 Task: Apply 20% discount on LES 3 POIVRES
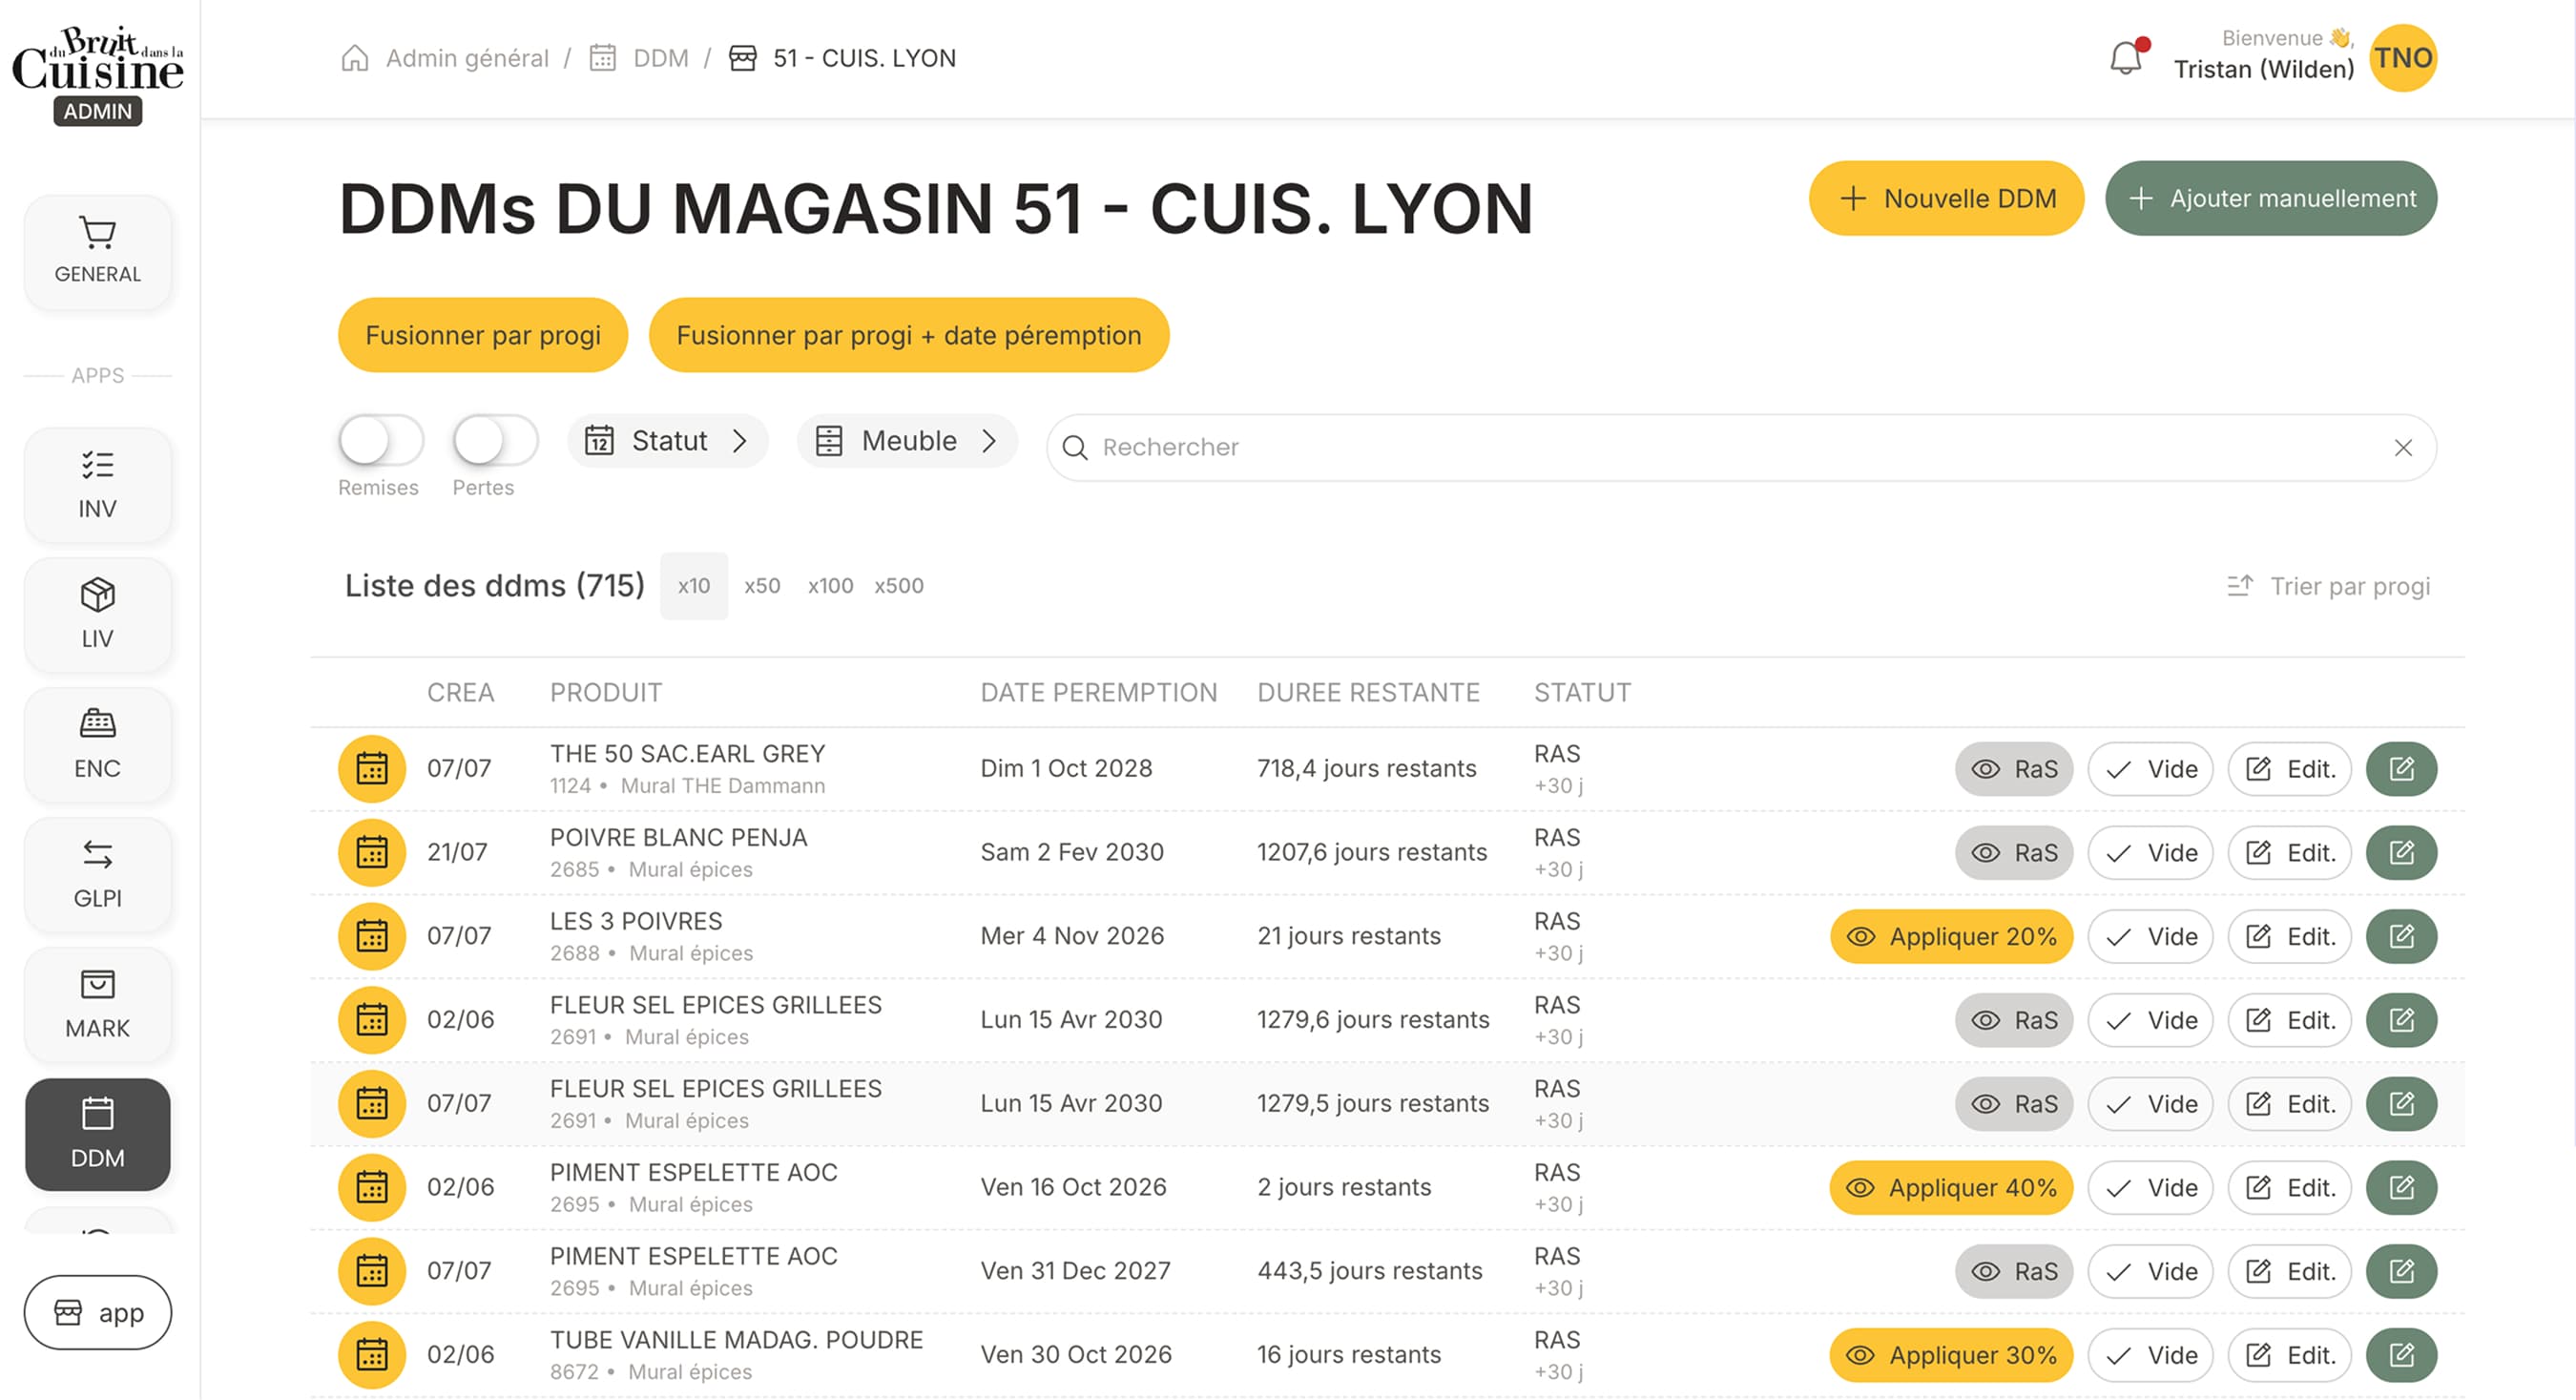tap(1951, 937)
